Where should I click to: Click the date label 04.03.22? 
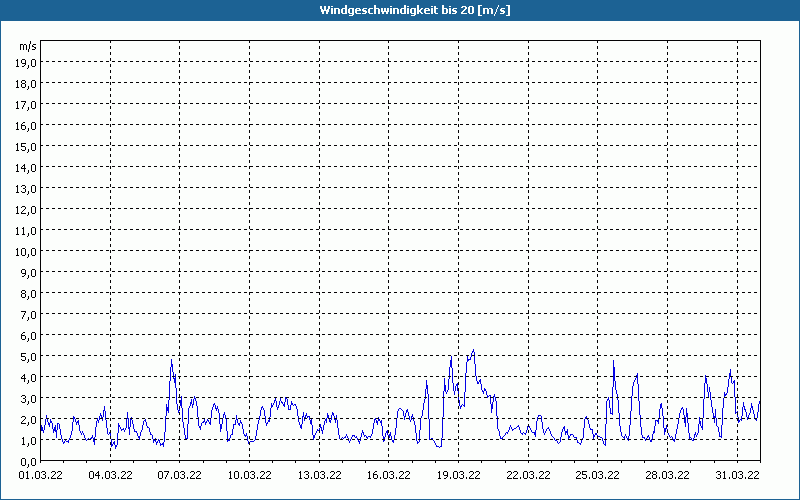[x=110, y=475]
